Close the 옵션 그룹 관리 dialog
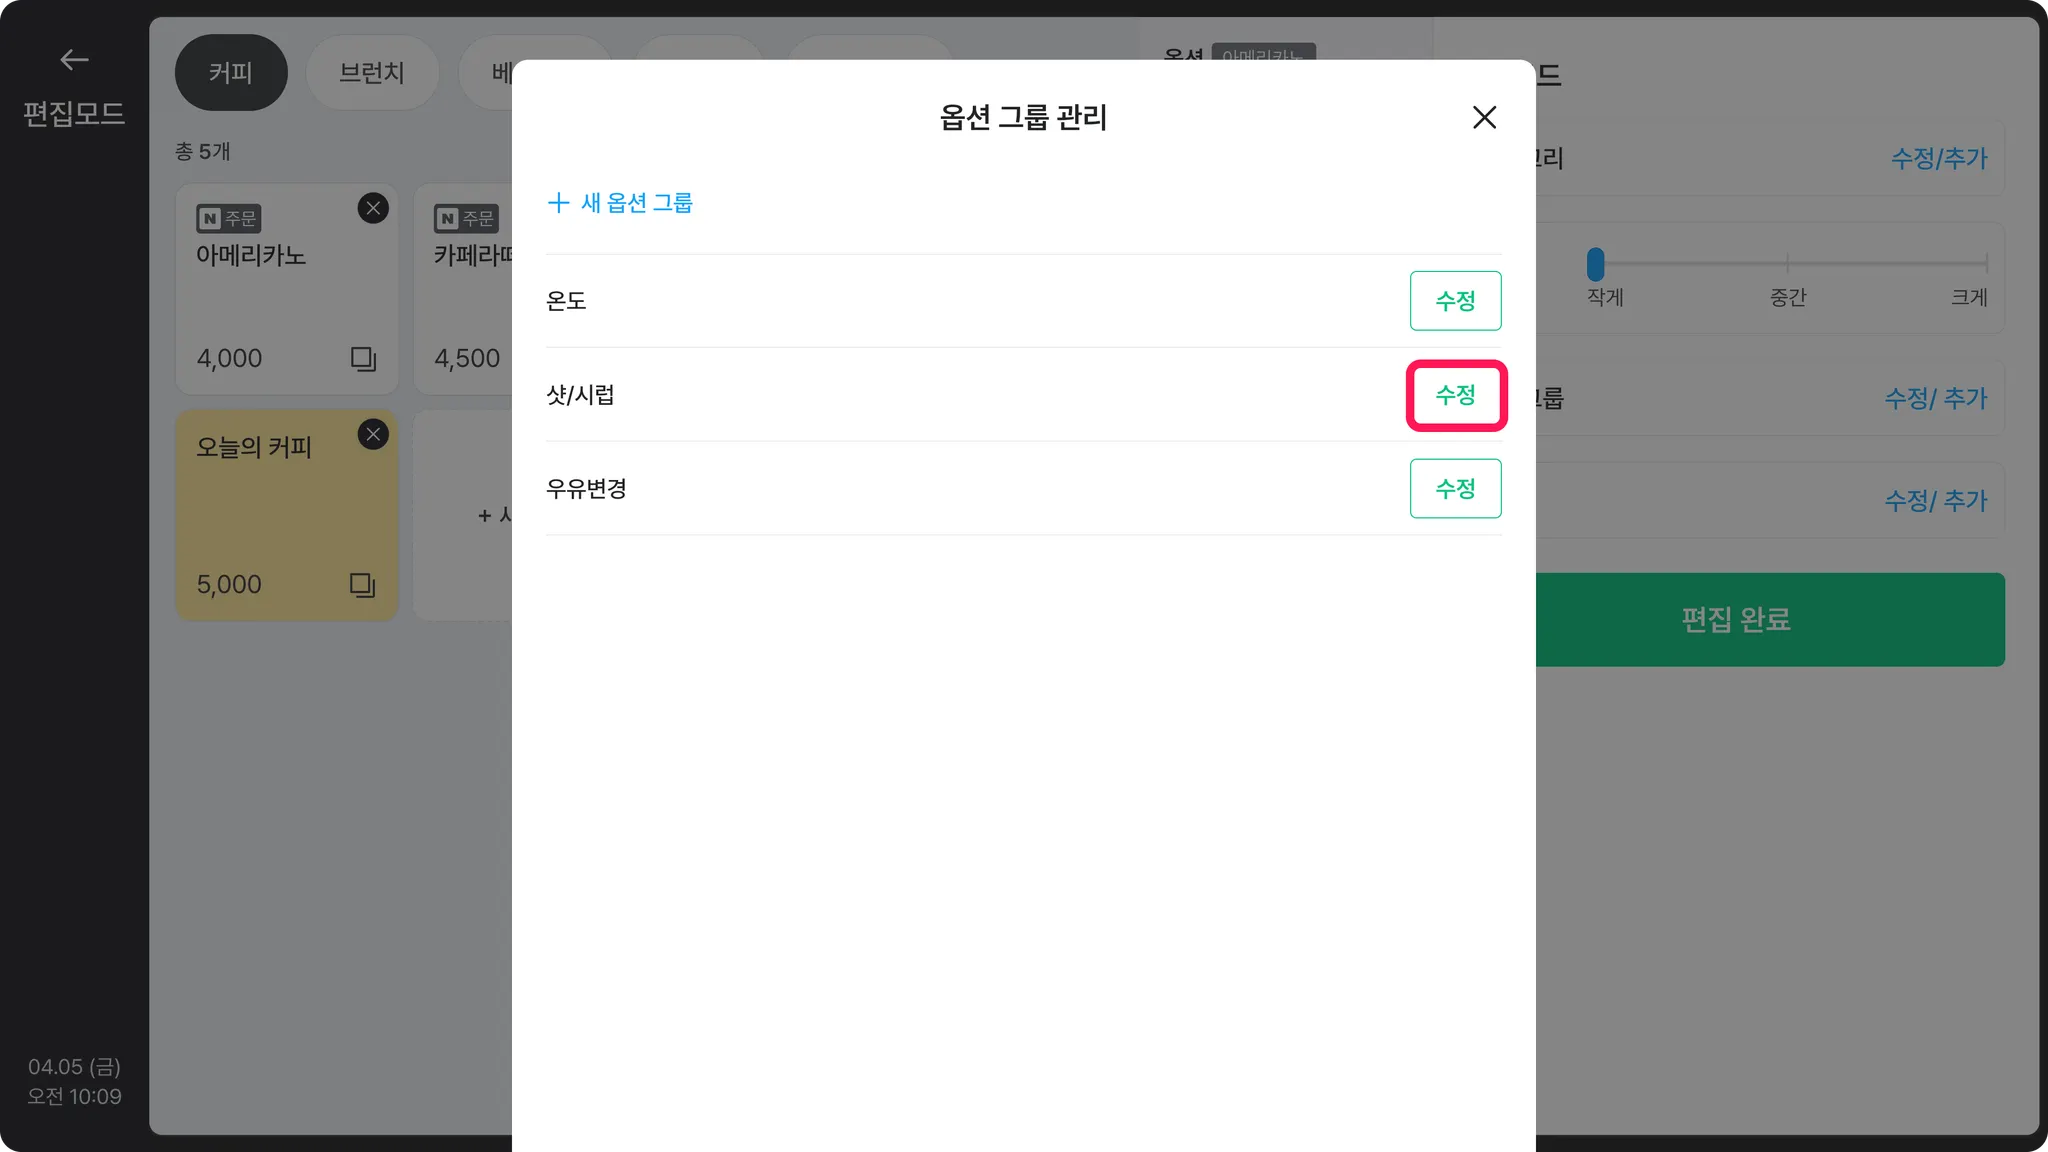Screen dimensions: 2048x1152 (1484, 117)
